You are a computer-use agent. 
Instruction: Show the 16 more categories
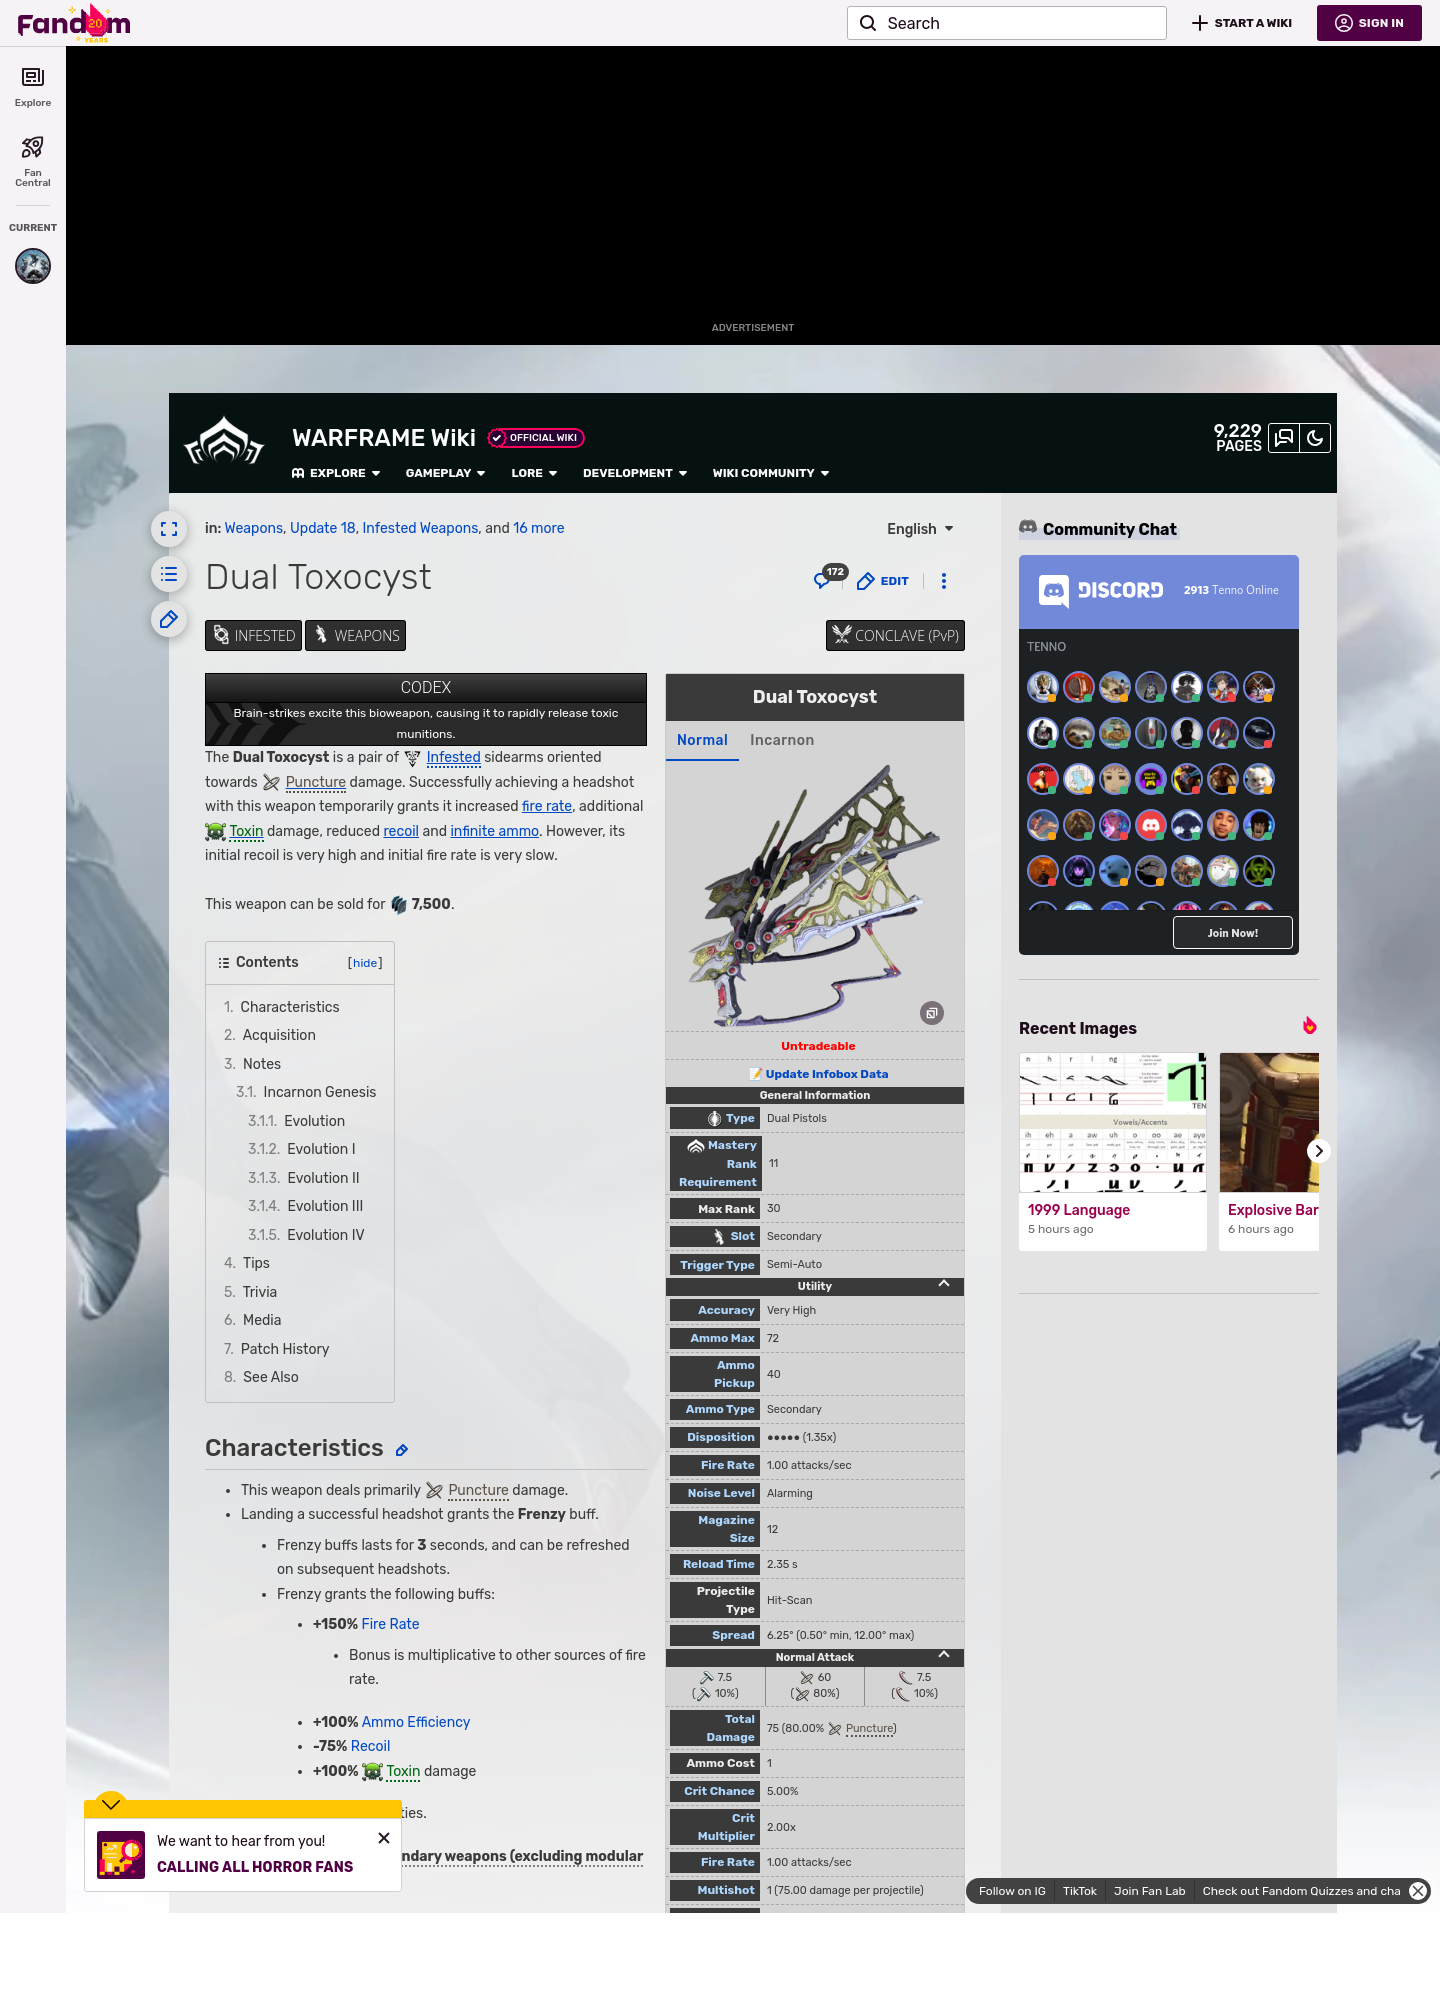(x=539, y=528)
